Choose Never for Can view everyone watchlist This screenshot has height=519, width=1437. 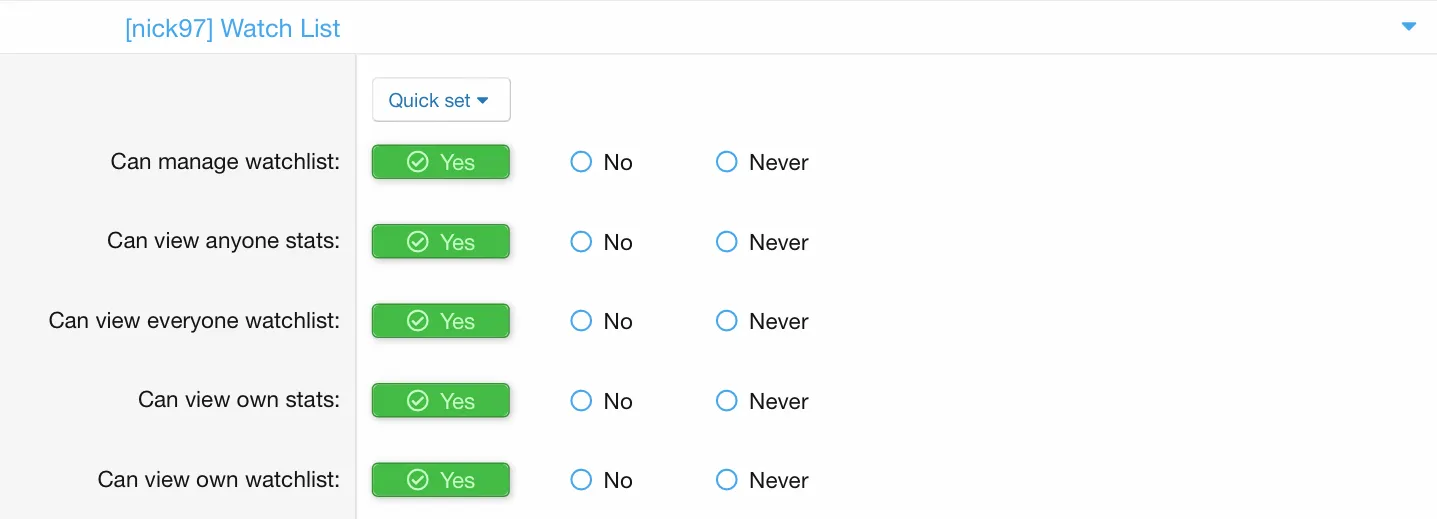coord(727,321)
